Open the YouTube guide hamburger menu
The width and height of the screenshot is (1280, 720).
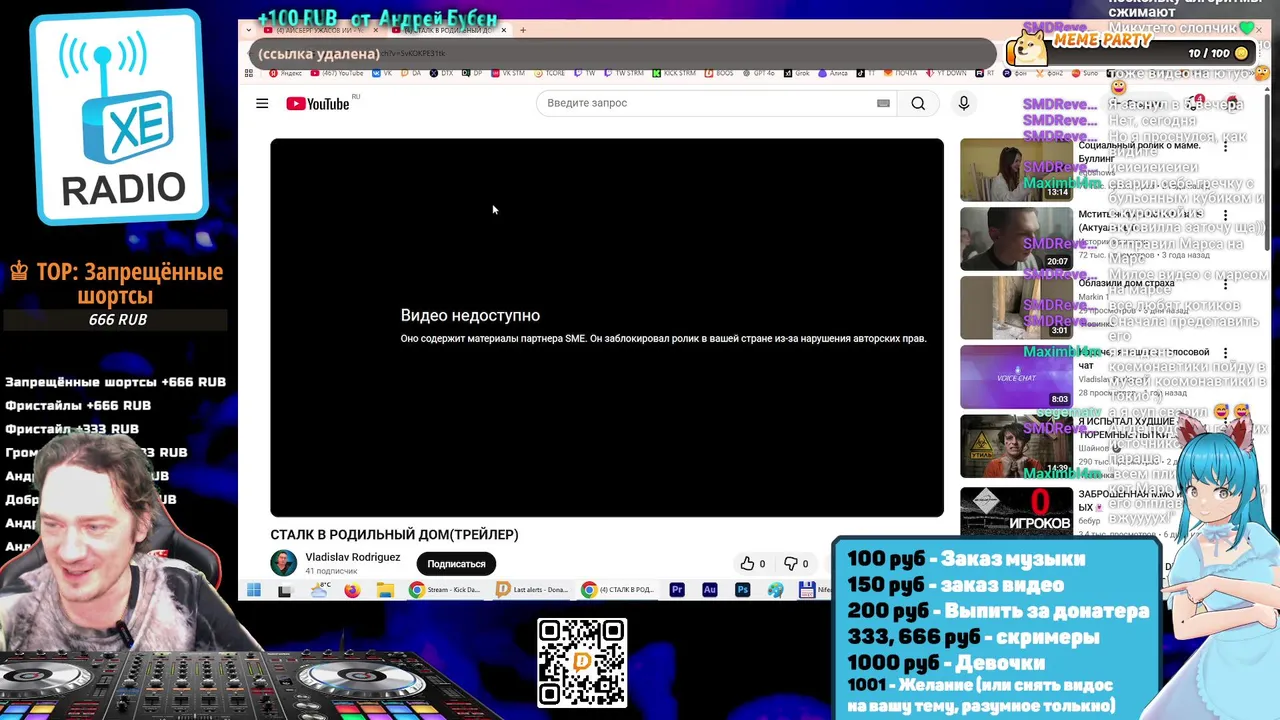click(x=262, y=103)
